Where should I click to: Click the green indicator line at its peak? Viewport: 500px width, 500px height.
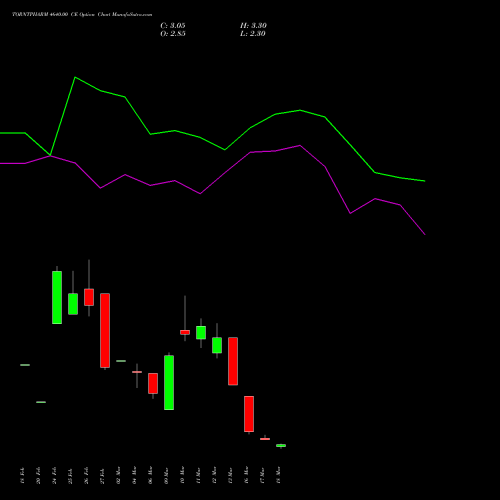(x=75, y=78)
